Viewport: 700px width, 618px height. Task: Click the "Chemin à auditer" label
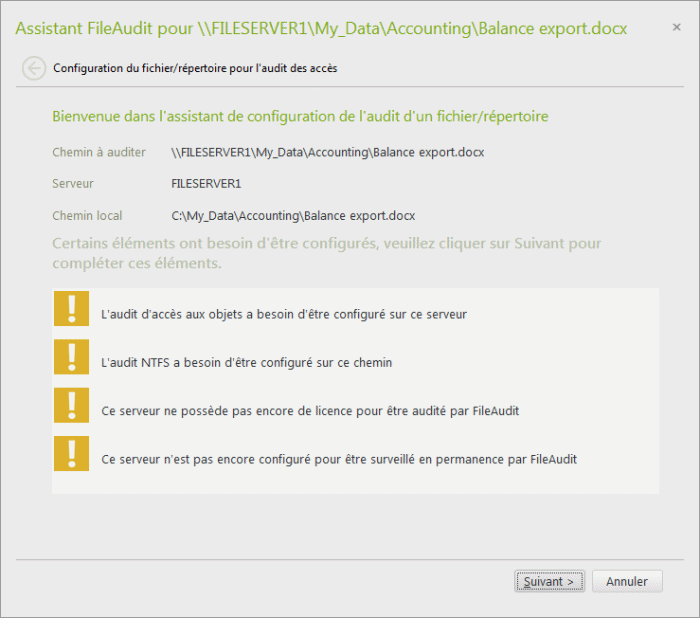click(x=99, y=153)
